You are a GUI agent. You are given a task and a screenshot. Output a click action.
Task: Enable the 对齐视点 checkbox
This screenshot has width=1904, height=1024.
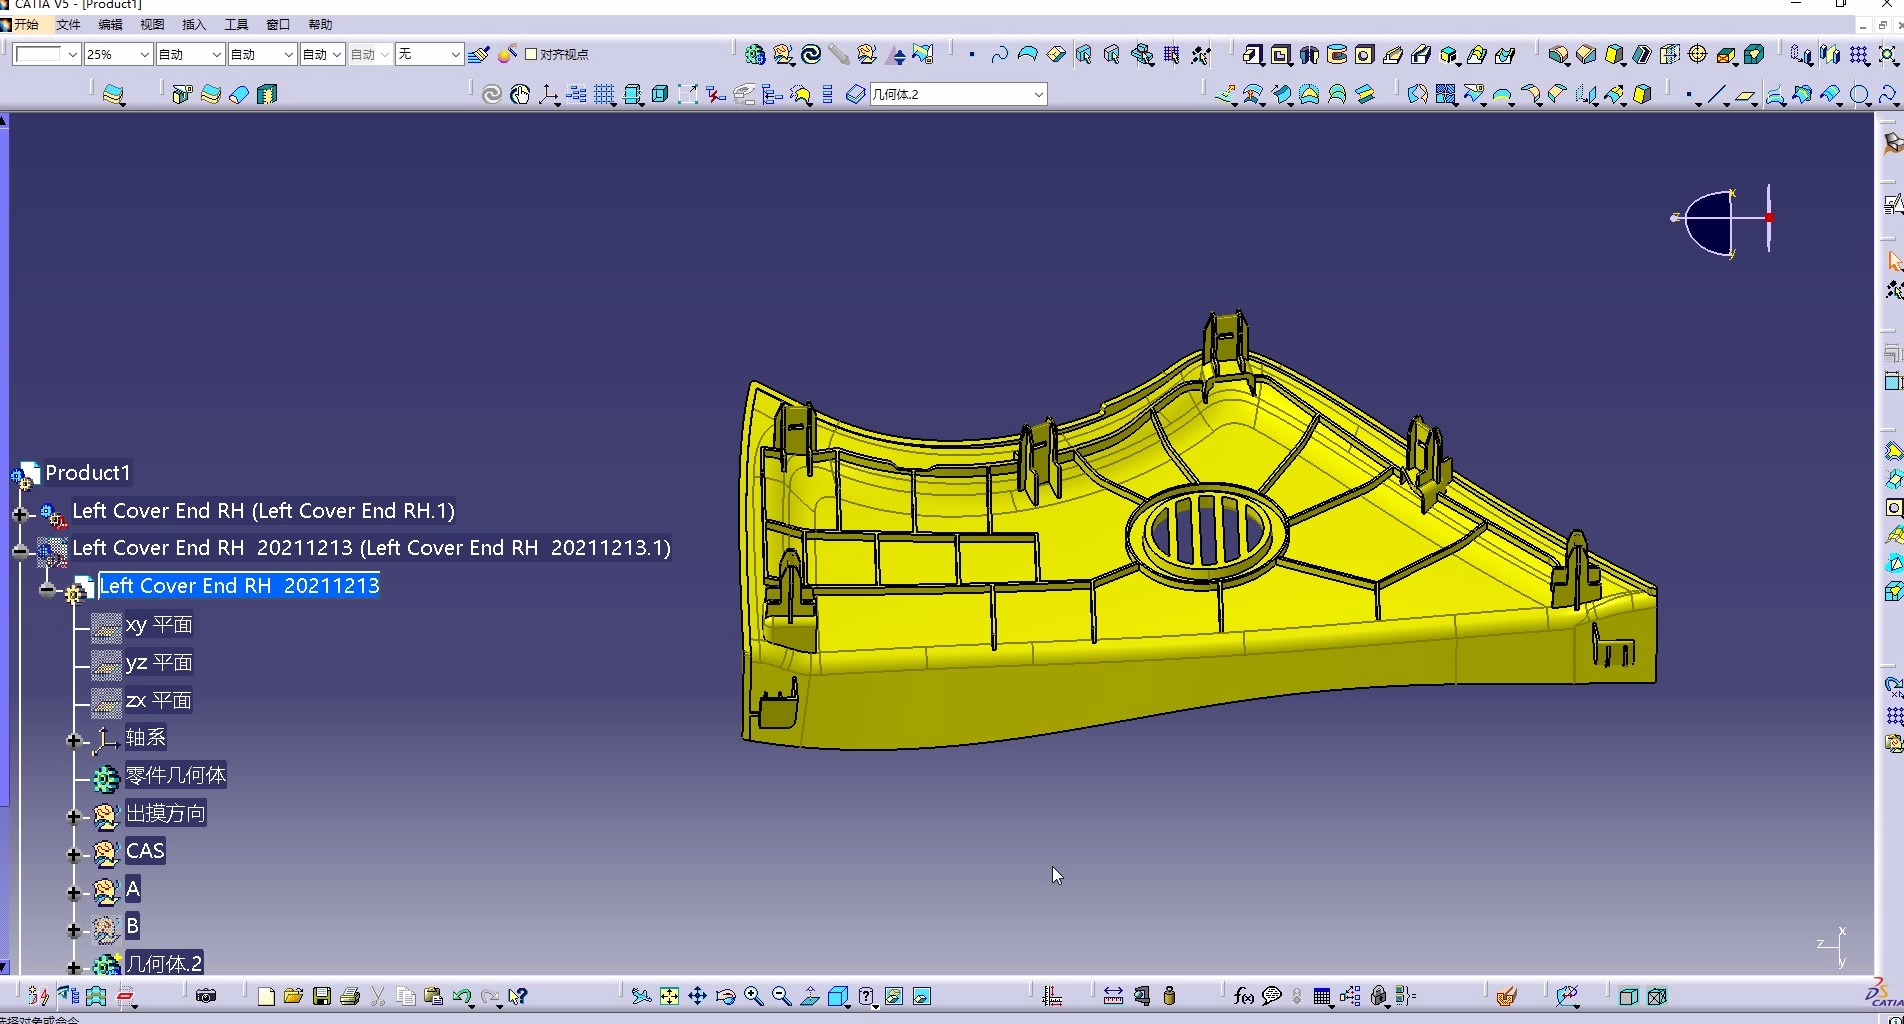pos(531,54)
